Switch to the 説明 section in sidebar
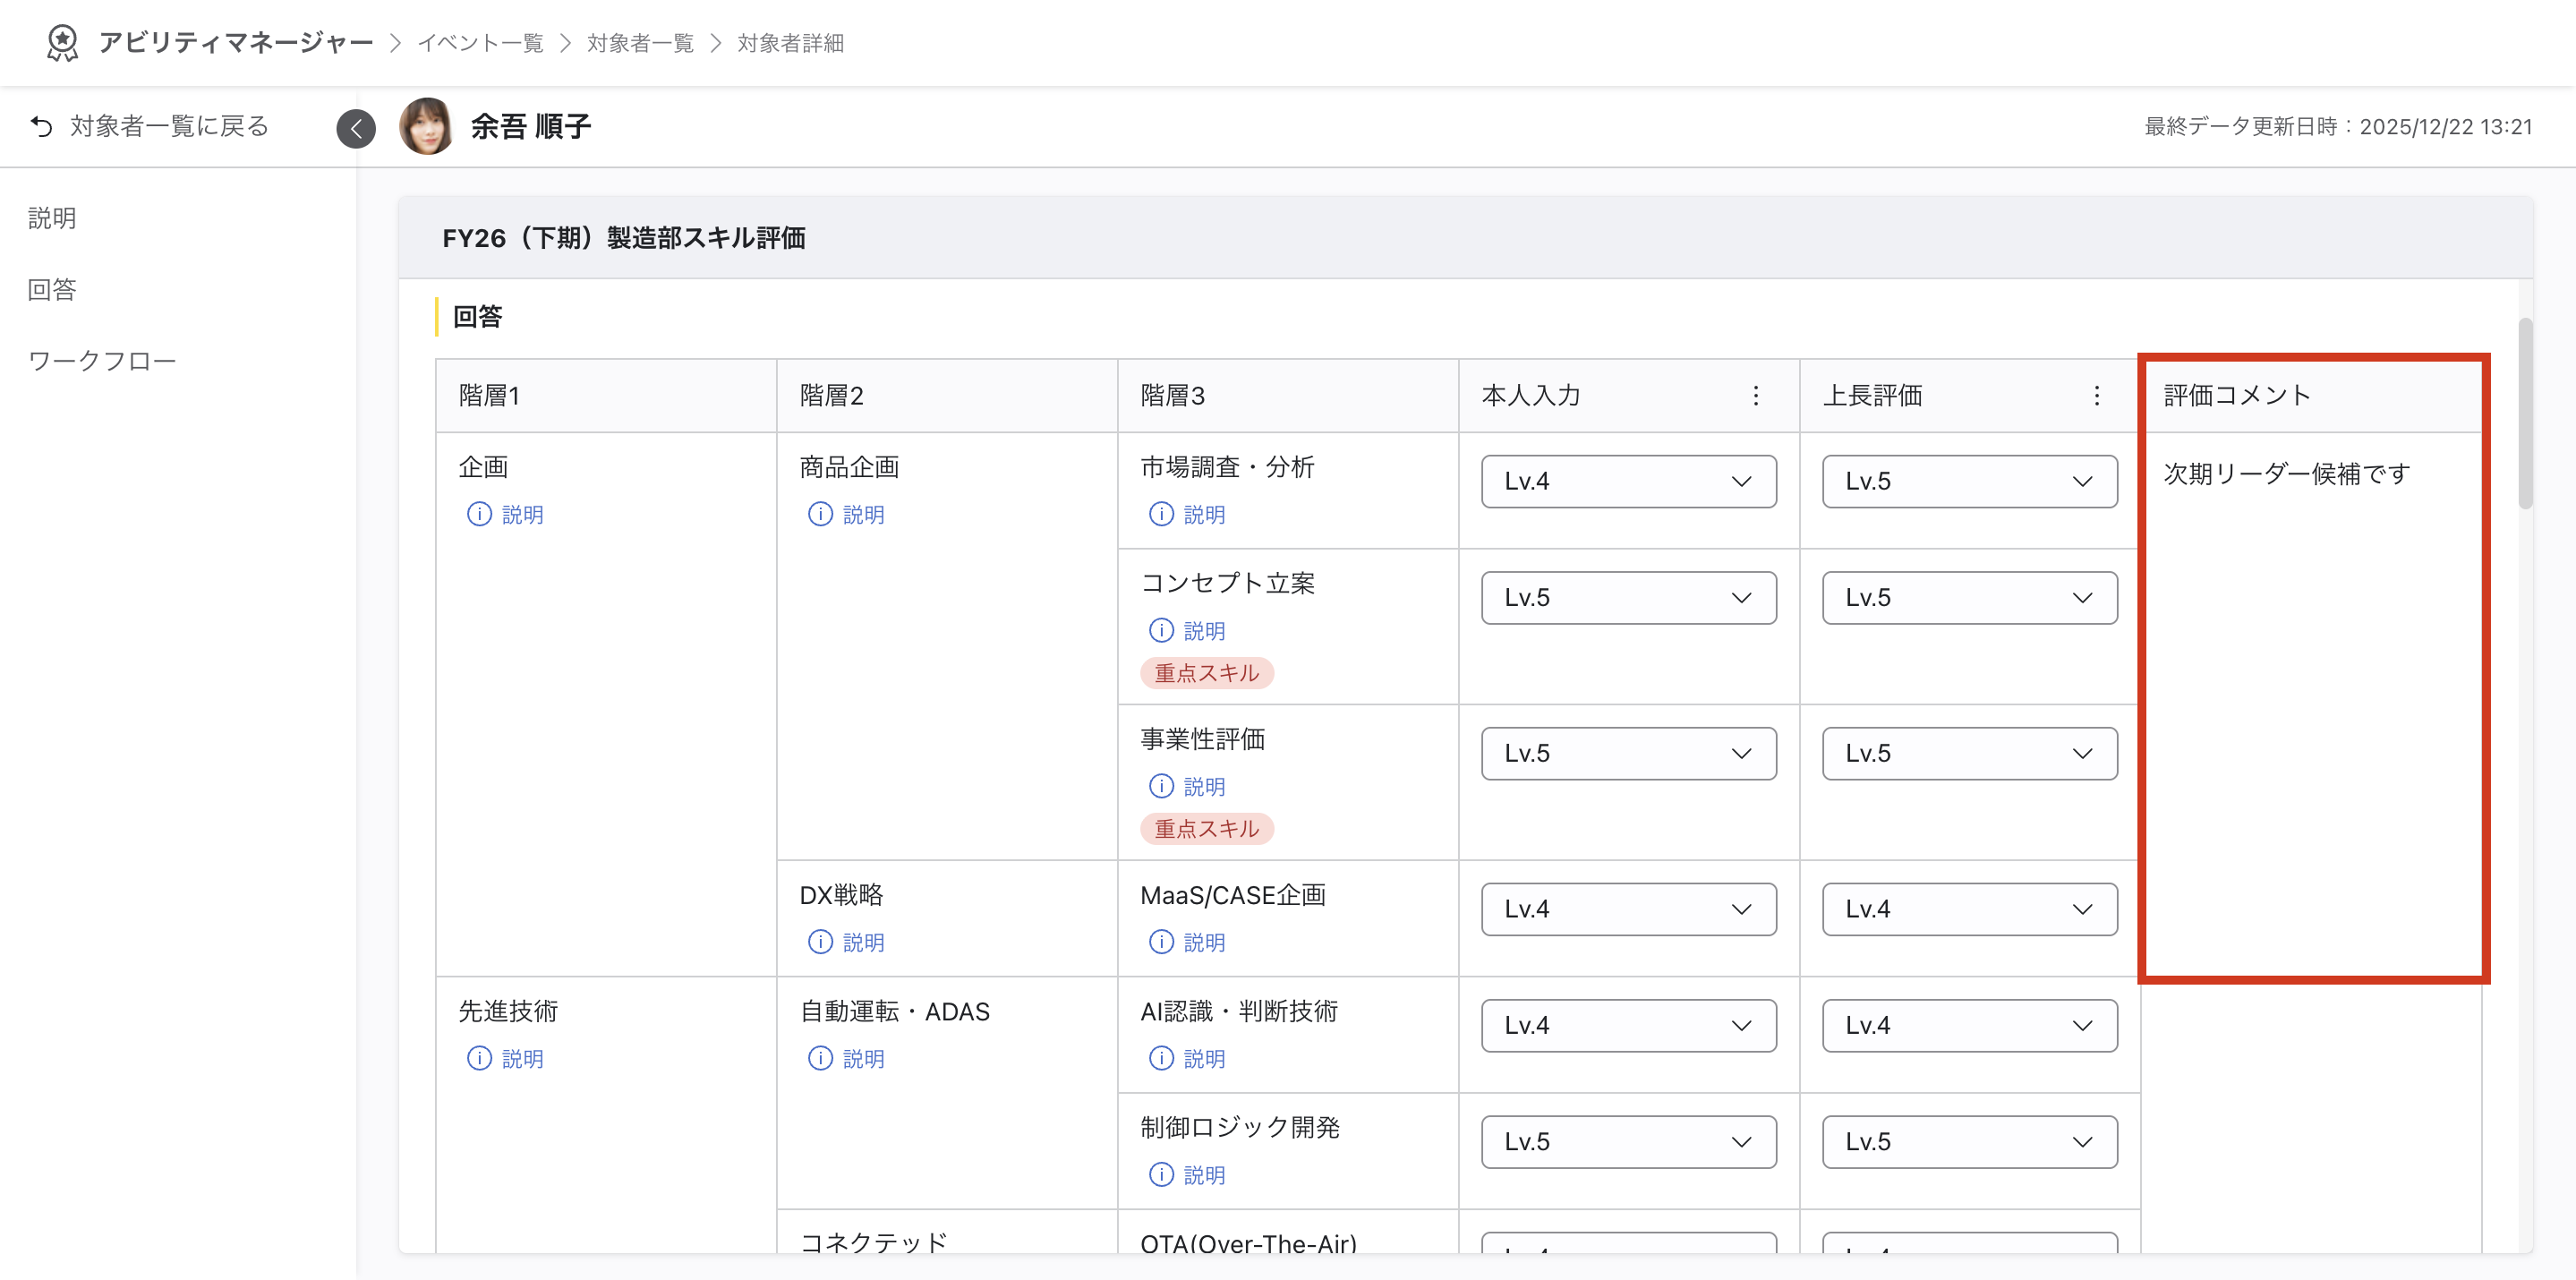This screenshot has height=1280, width=2576. click(52, 218)
